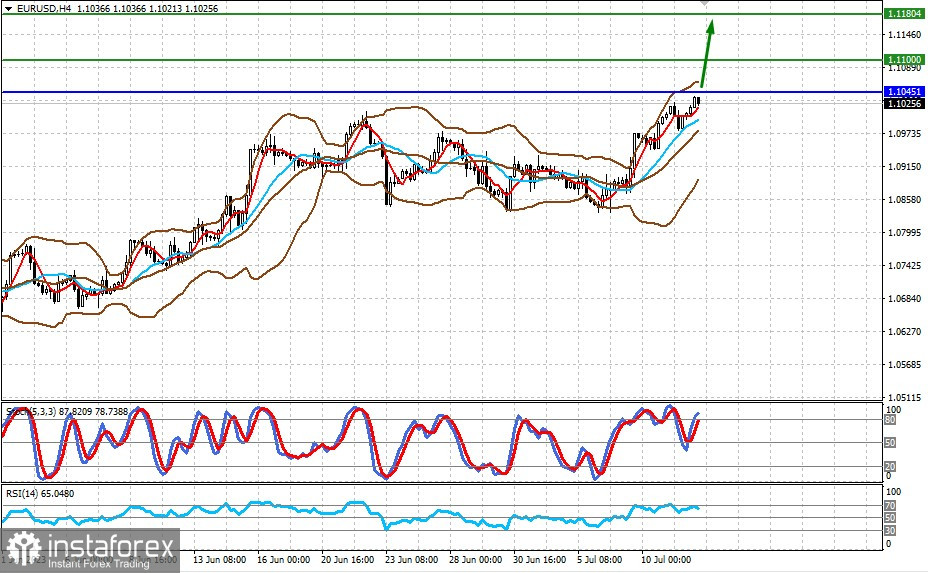Click the 50 level on RSI scale
This screenshot has width=928, height=573.
890,518
